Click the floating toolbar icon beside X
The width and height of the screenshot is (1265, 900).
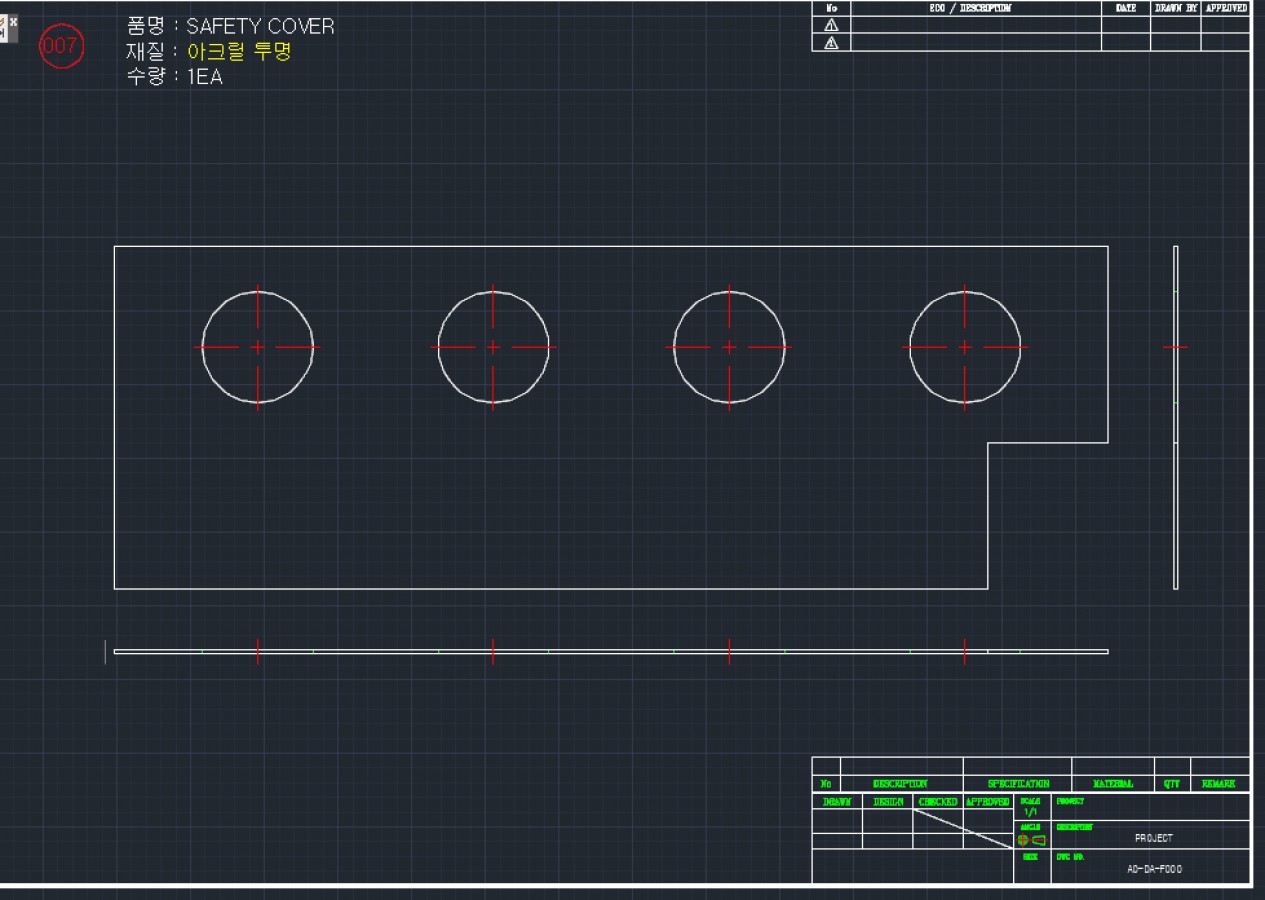(4, 29)
